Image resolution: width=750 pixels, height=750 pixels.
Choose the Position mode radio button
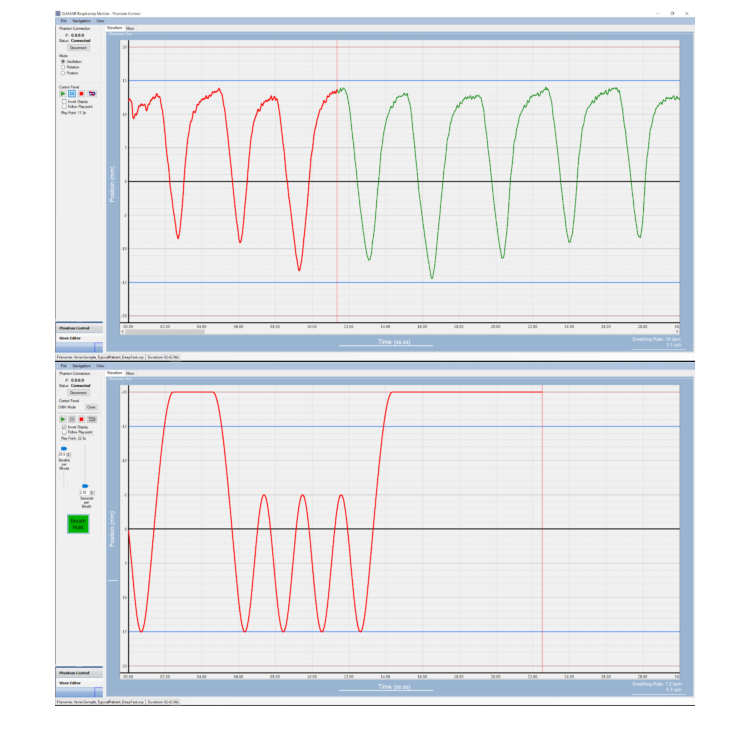coord(64,73)
